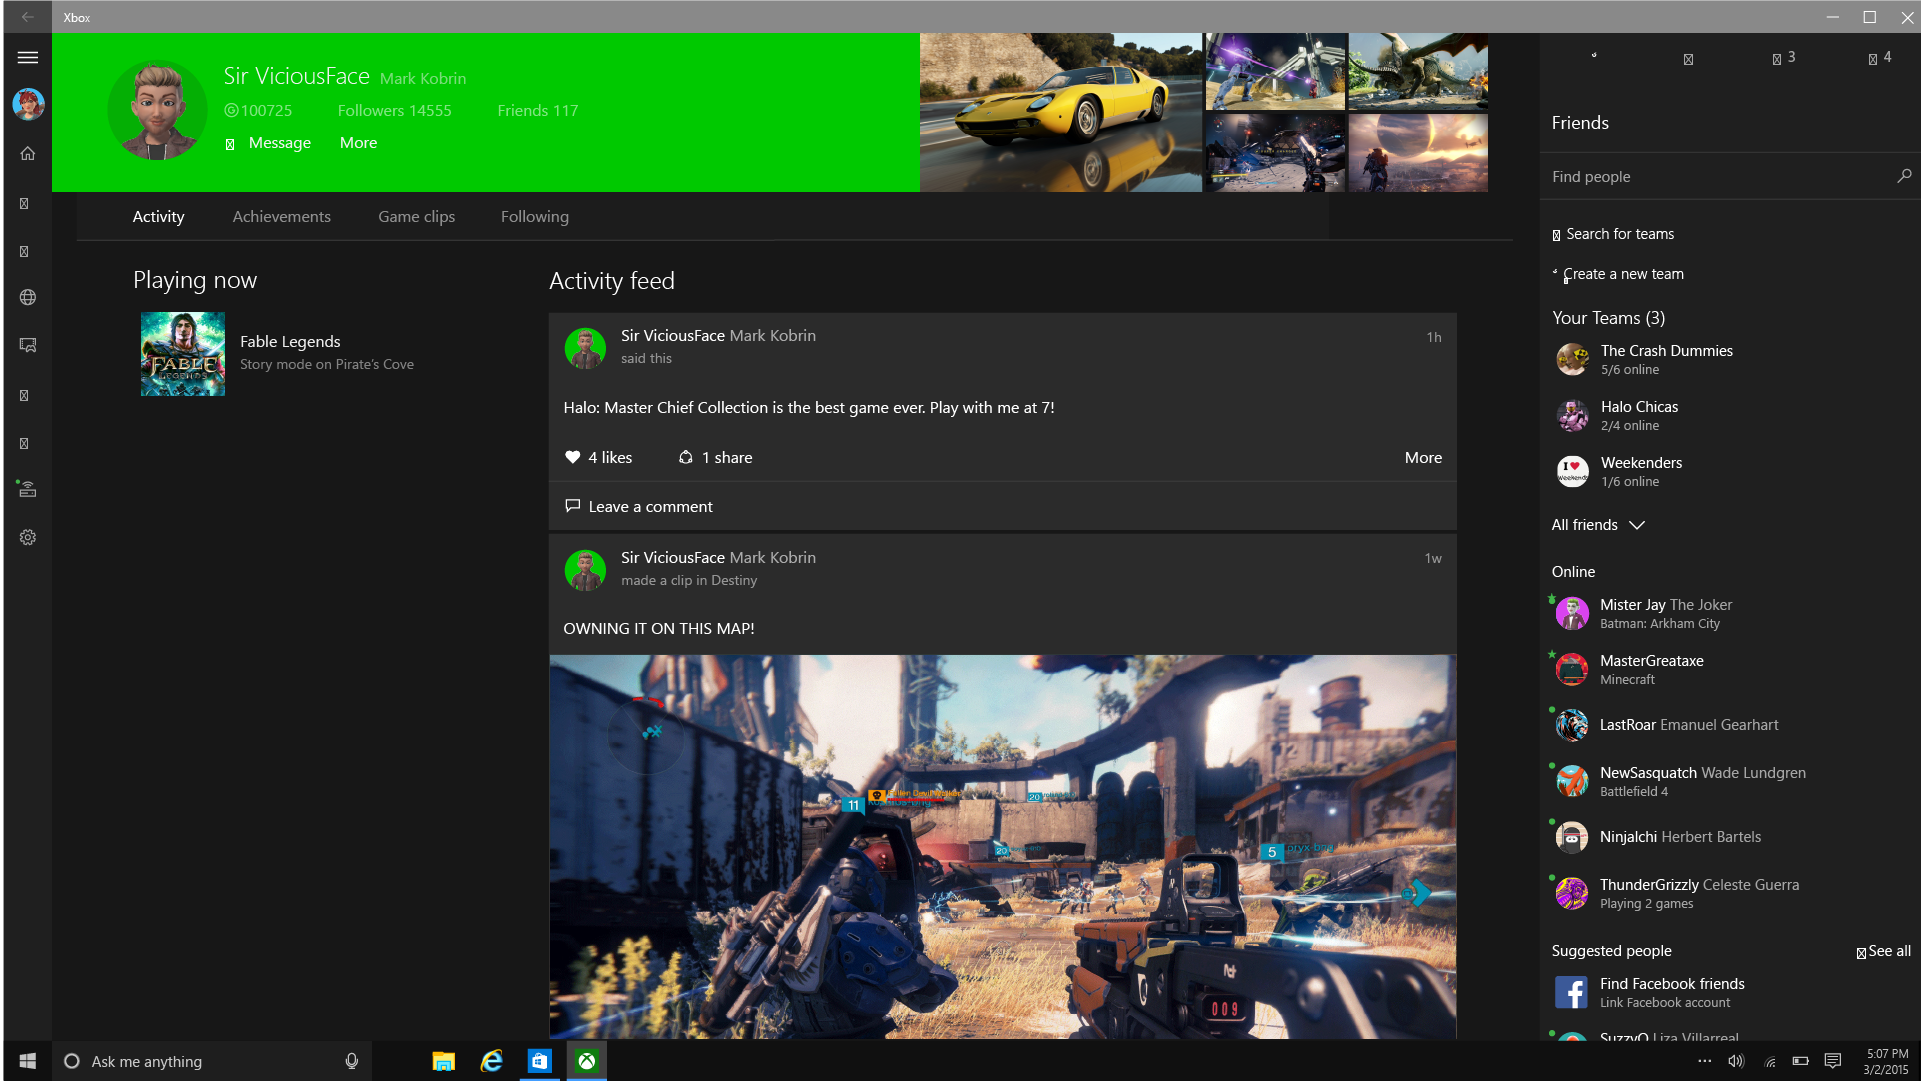Viewport: 1921px width, 1081px height.
Task: Click the volume icon in the system tray
Action: pos(1737,1061)
